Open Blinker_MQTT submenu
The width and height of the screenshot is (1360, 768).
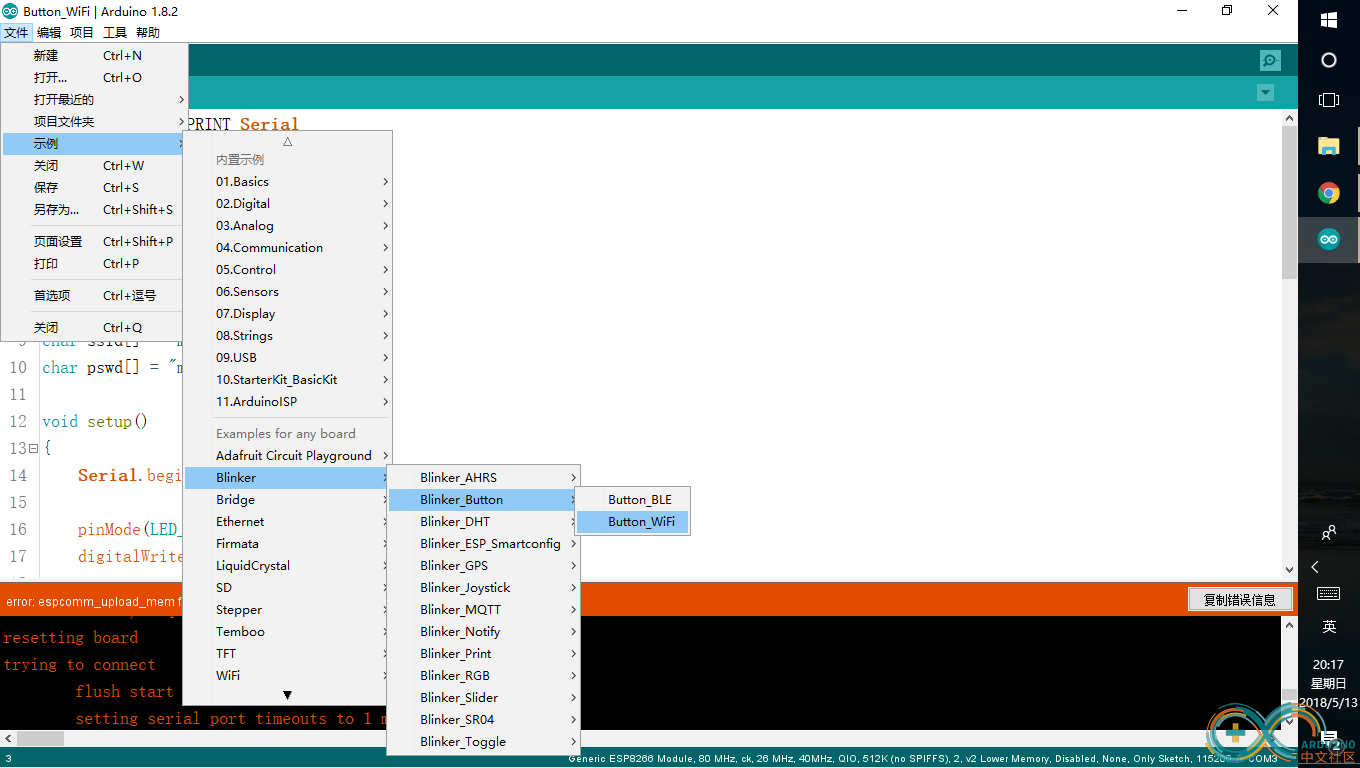[x=484, y=610]
